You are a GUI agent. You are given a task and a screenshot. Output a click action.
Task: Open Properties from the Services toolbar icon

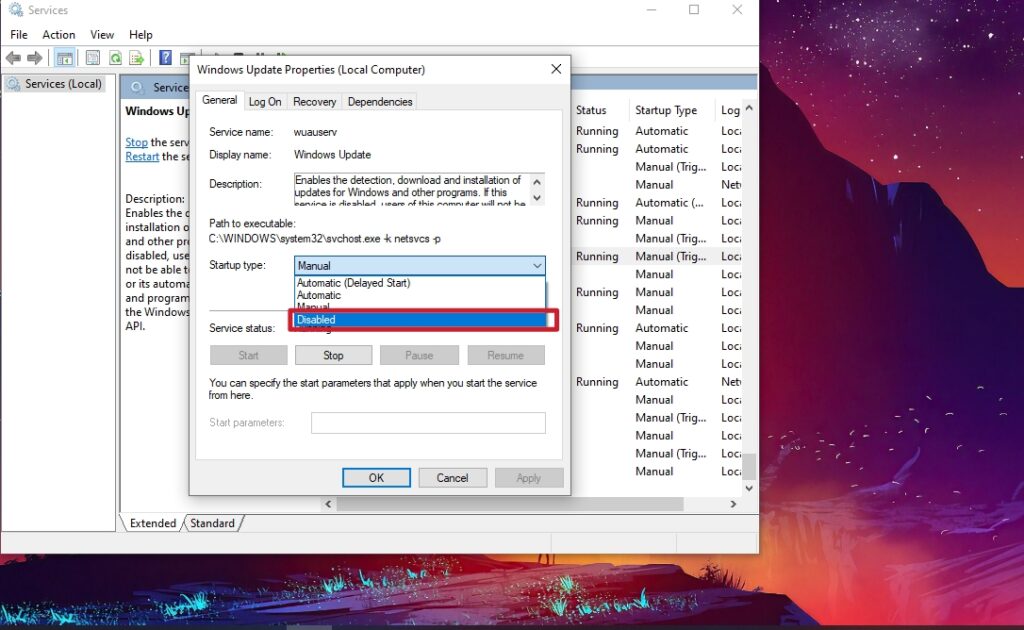pyautogui.click(x=93, y=58)
